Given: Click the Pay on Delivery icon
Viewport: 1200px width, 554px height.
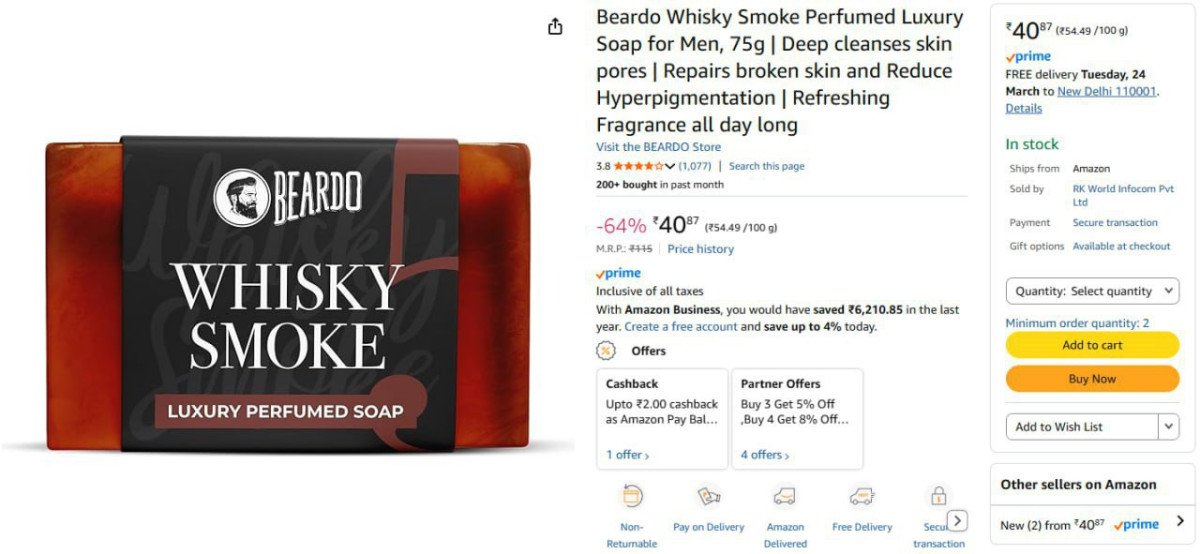Looking at the screenshot, I should pos(708,496).
